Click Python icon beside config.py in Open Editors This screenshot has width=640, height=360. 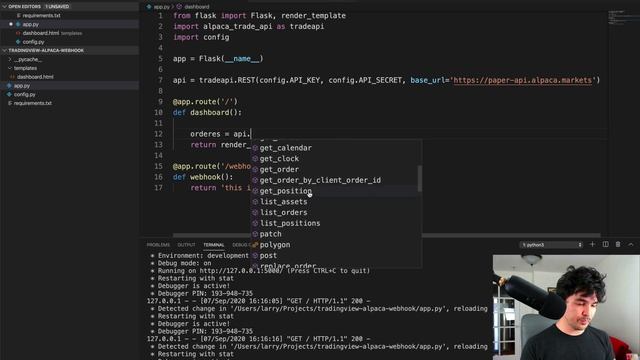[18, 42]
